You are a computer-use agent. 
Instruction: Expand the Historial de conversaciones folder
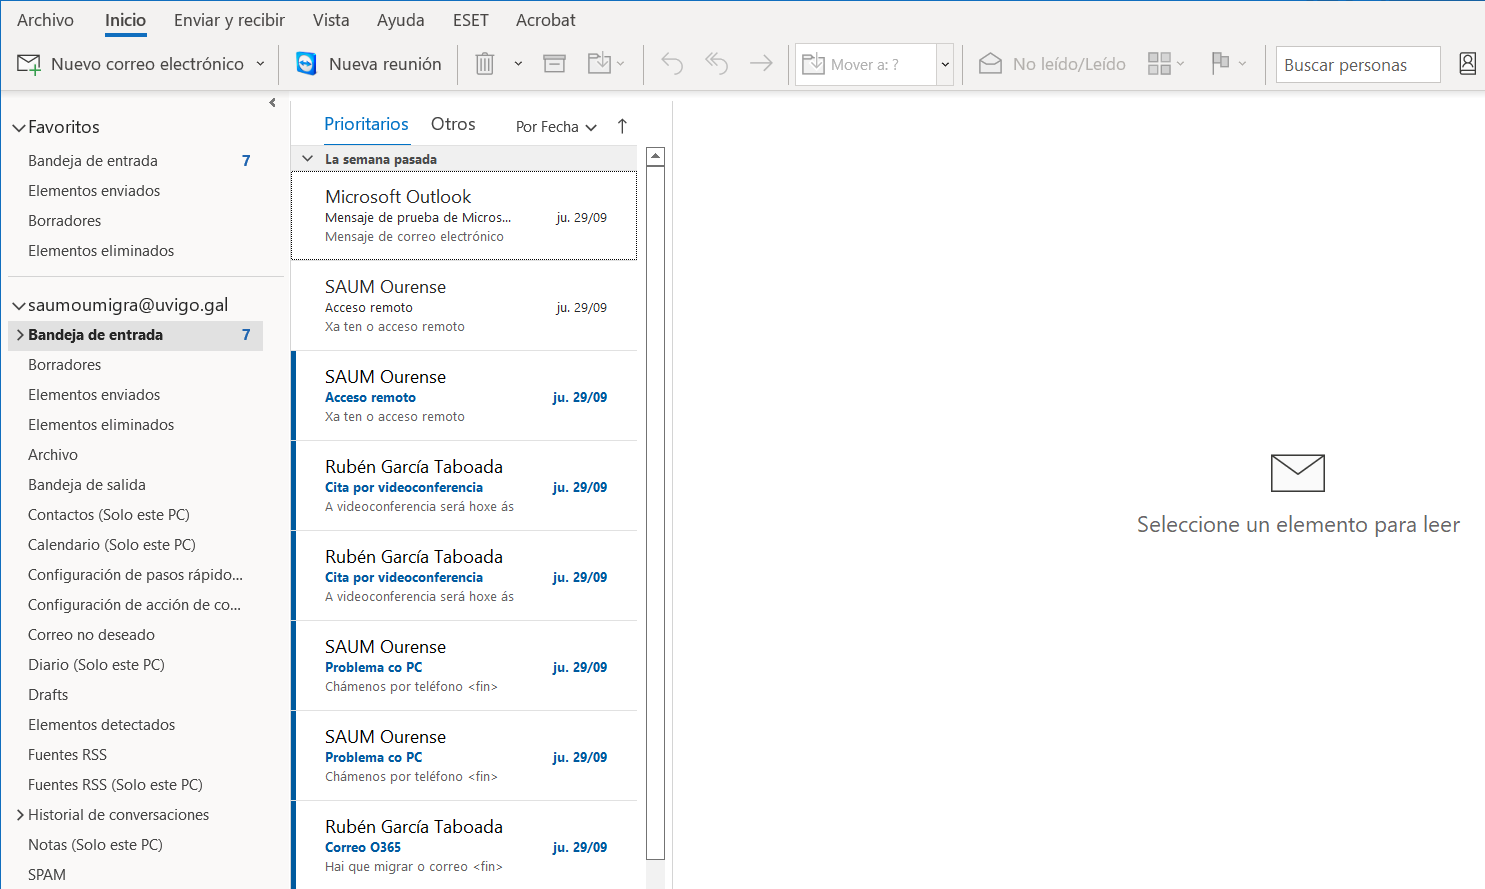20,815
